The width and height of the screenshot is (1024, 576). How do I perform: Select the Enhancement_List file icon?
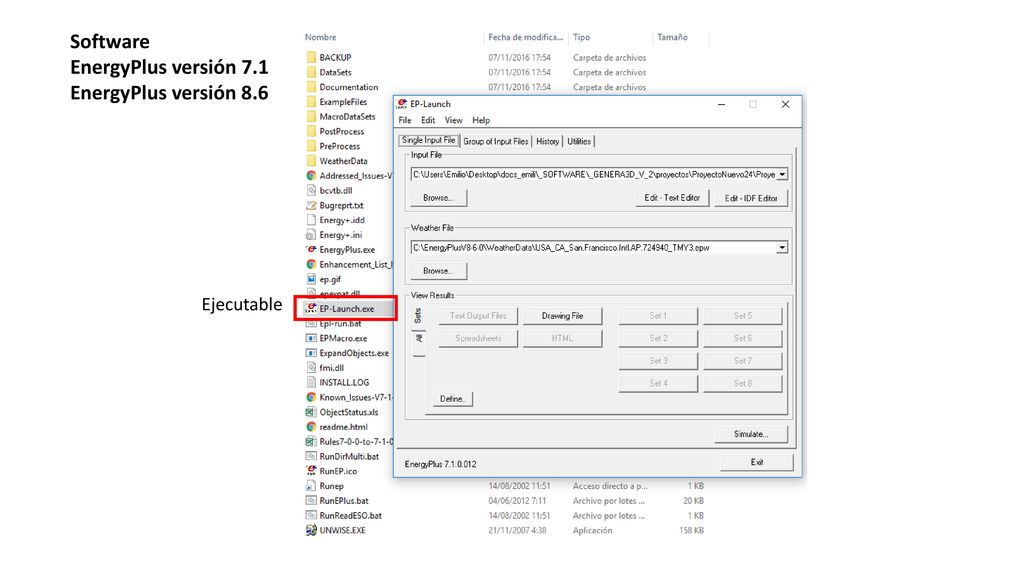(x=312, y=264)
